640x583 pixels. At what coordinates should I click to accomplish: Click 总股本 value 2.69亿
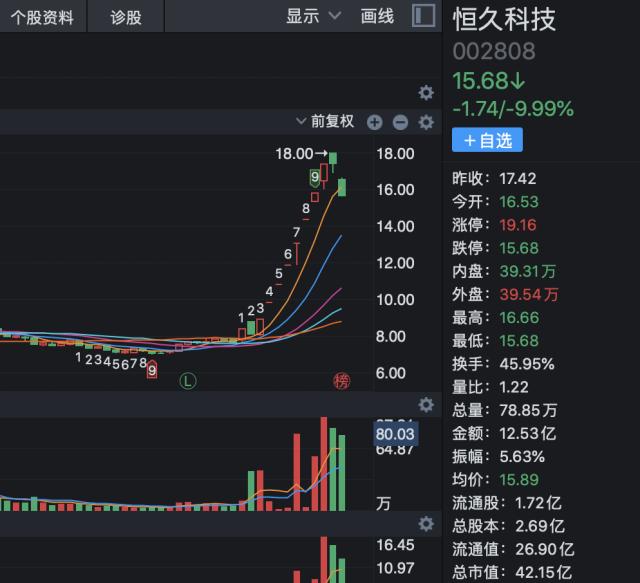click(540, 526)
